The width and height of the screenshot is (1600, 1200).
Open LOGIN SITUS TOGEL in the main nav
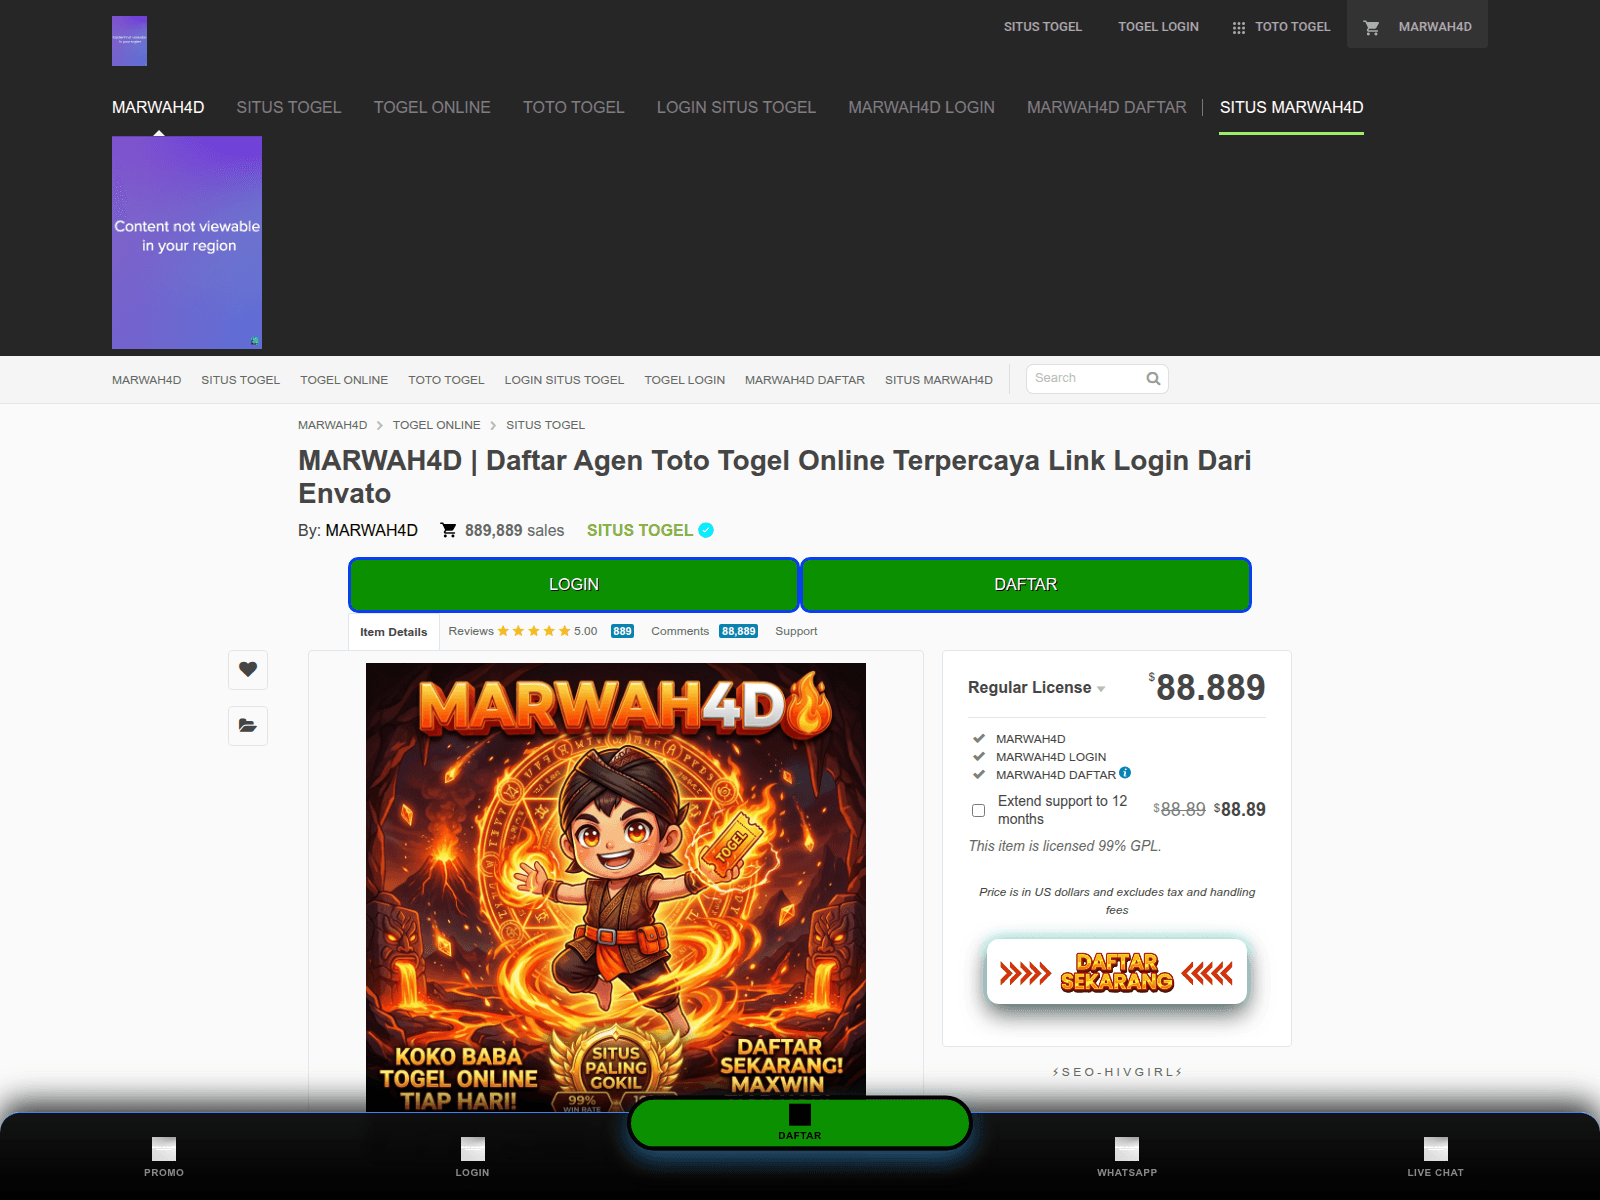click(736, 107)
